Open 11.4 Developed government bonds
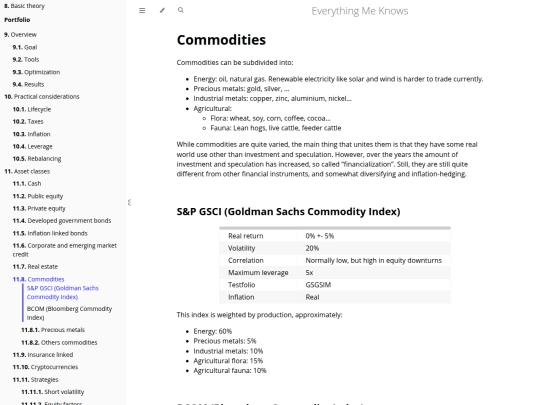This screenshot has height=405, width=540. pyautogui.click(x=62, y=220)
